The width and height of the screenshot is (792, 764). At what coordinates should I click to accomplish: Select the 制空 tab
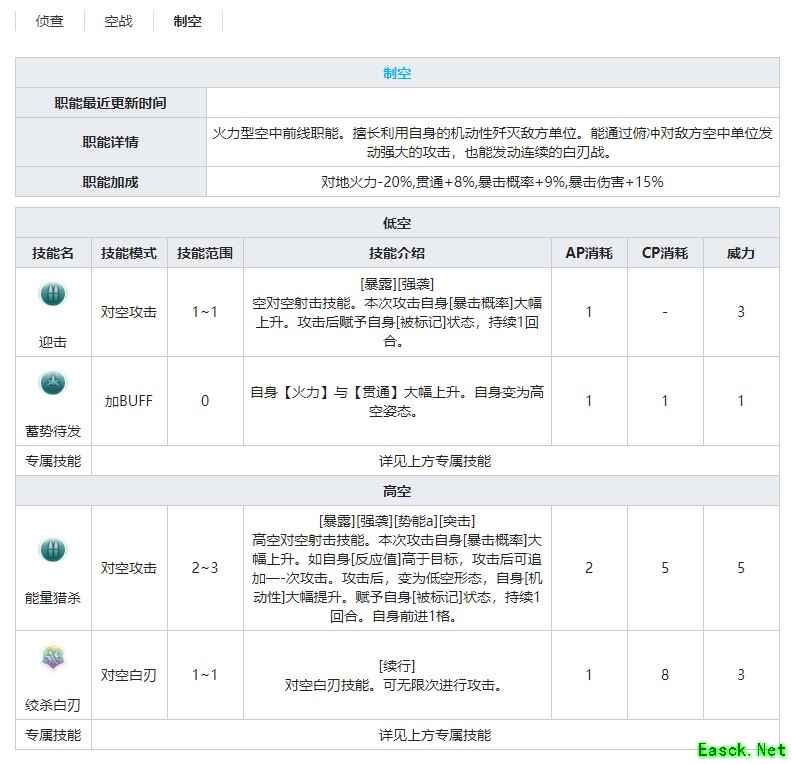coord(187,21)
